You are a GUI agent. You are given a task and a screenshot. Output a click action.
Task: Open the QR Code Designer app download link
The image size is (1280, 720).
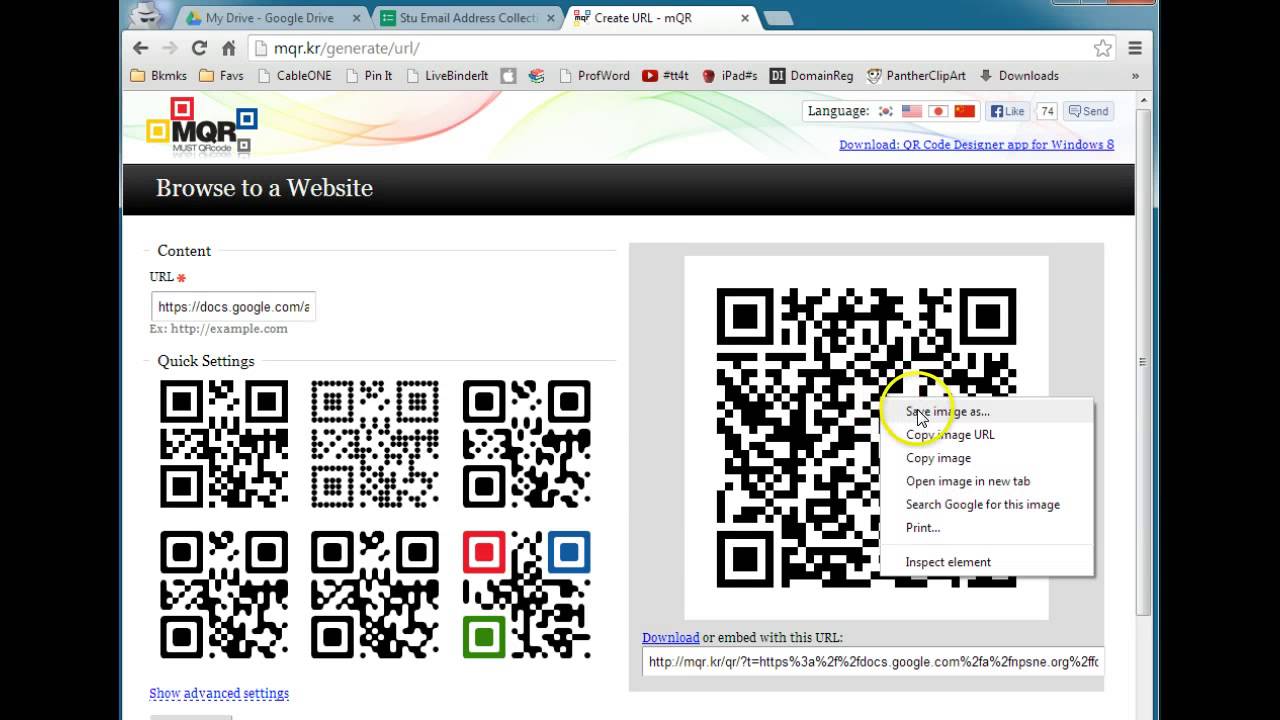coord(976,144)
